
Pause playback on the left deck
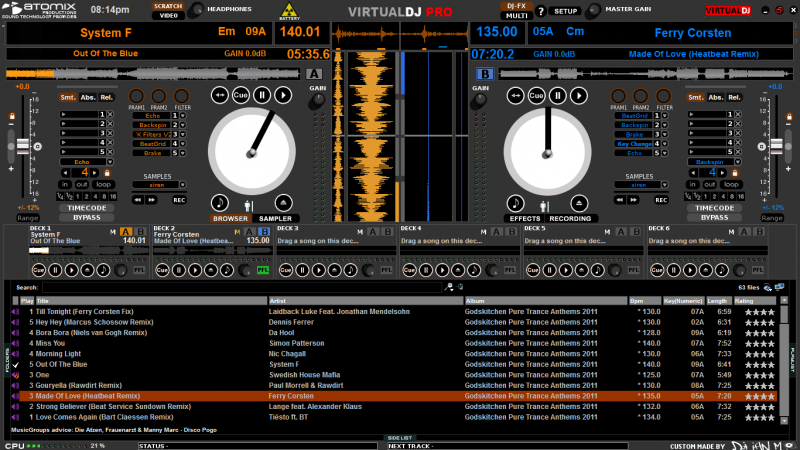point(261,95)
